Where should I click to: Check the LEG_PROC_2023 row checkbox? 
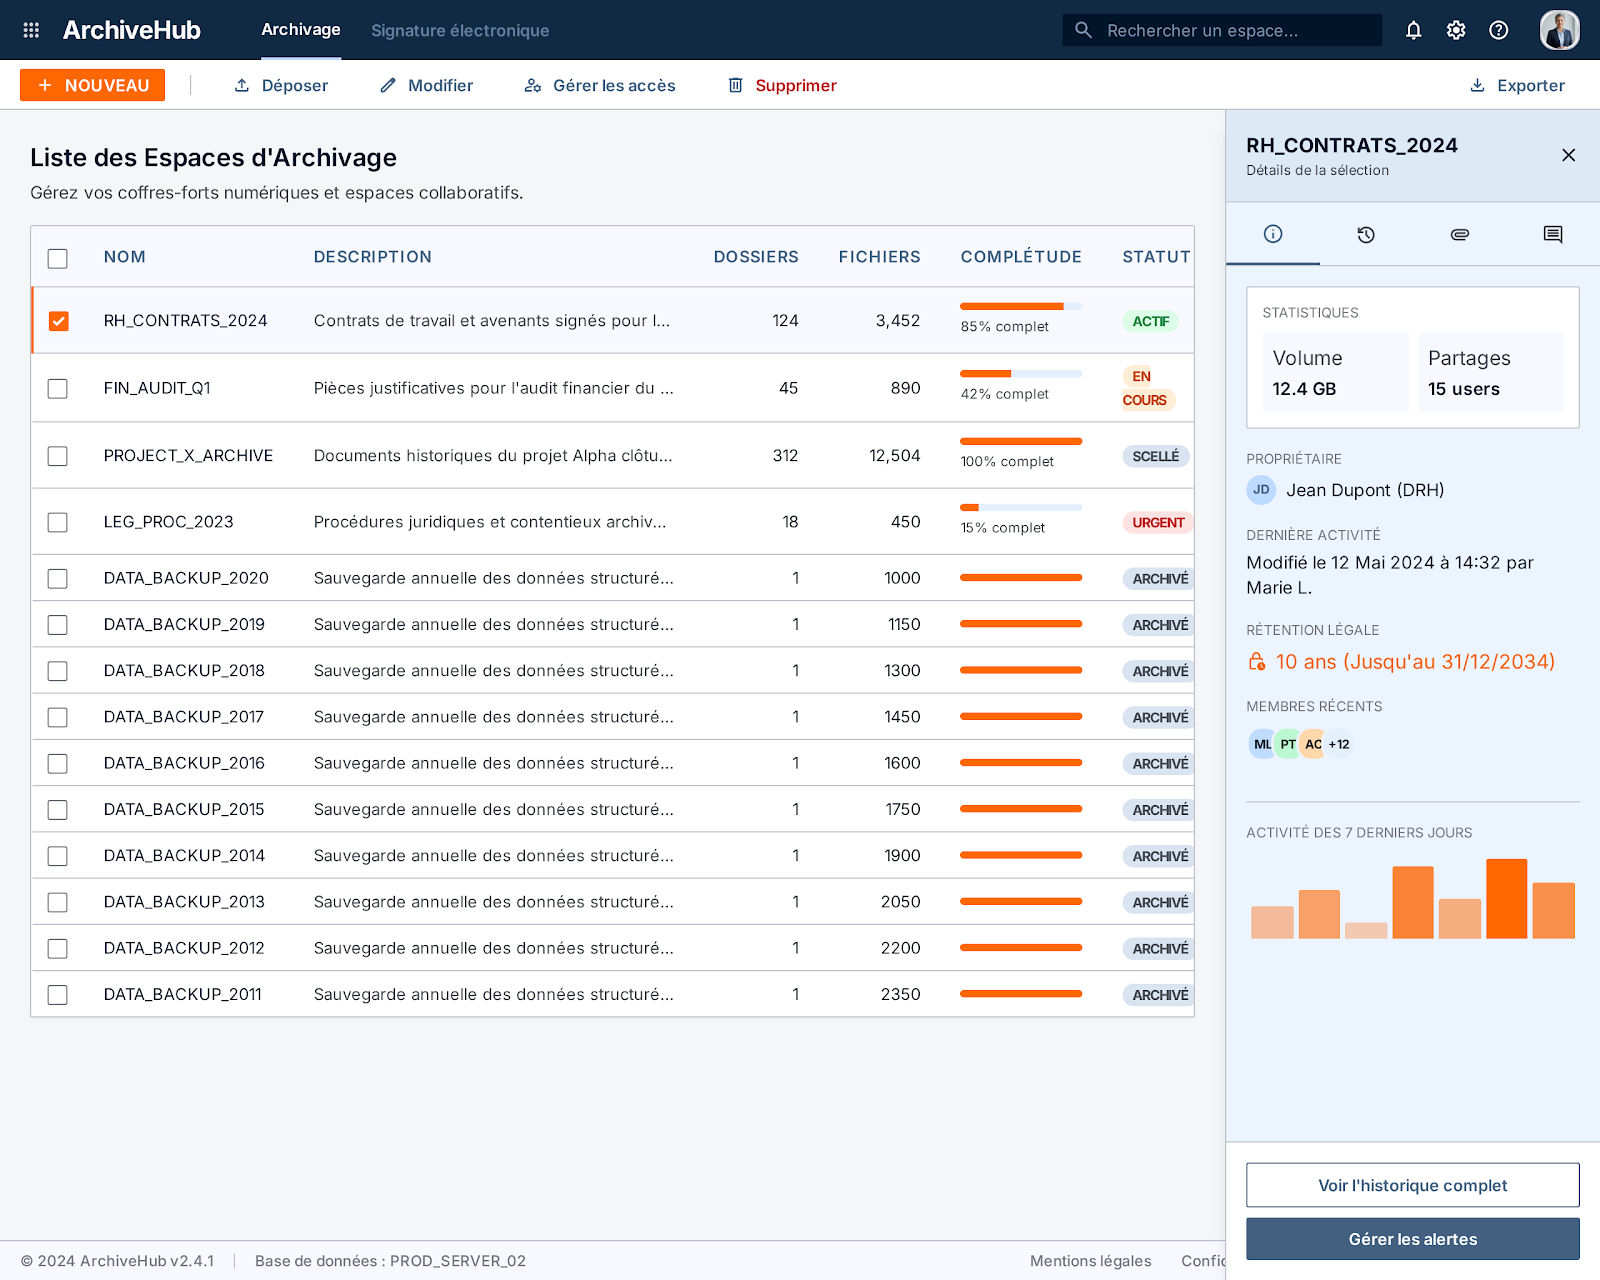(x=58, y=522)
